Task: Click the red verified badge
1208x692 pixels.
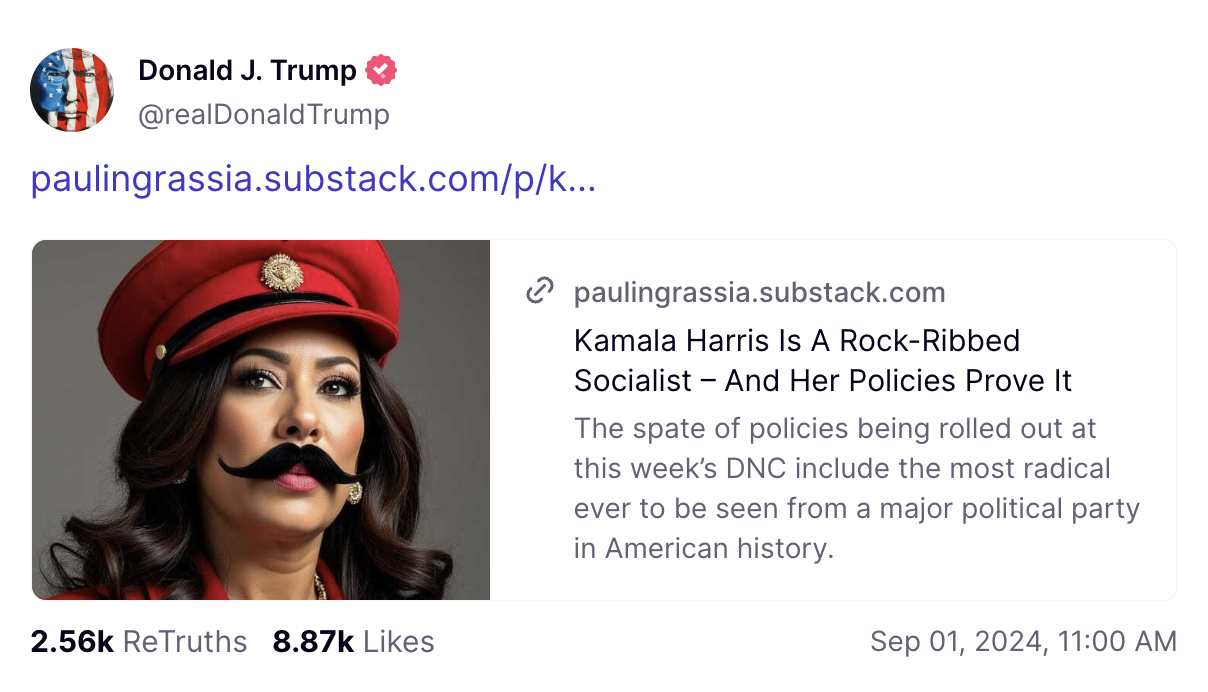Action: point(381,70)
